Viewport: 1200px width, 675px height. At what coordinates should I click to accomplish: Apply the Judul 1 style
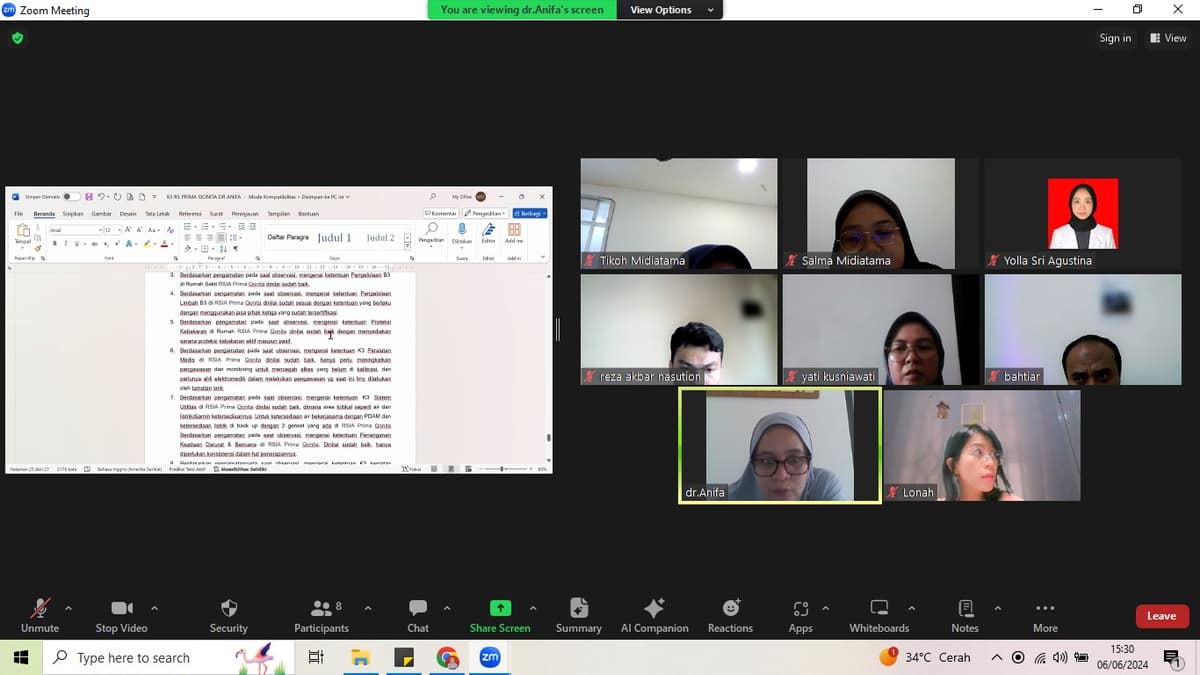335,238
